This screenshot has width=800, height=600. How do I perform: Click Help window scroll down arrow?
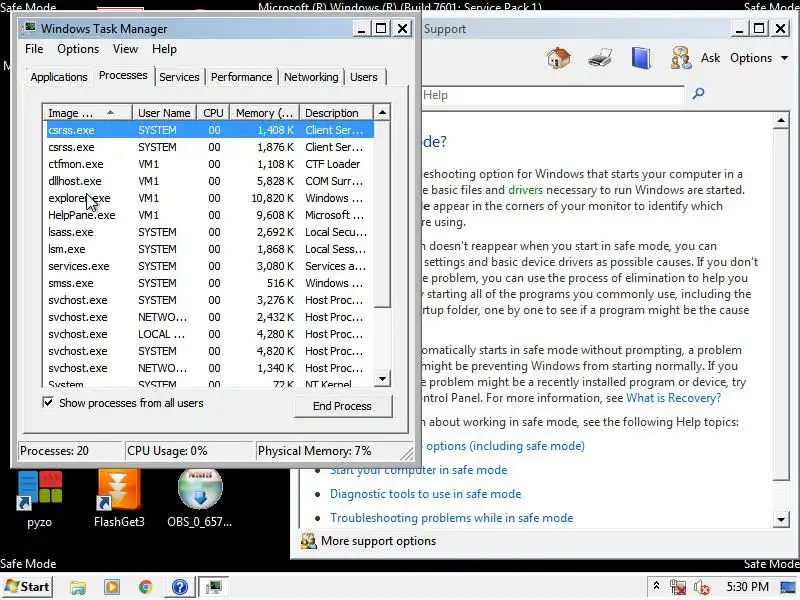[x=781, y=520]
